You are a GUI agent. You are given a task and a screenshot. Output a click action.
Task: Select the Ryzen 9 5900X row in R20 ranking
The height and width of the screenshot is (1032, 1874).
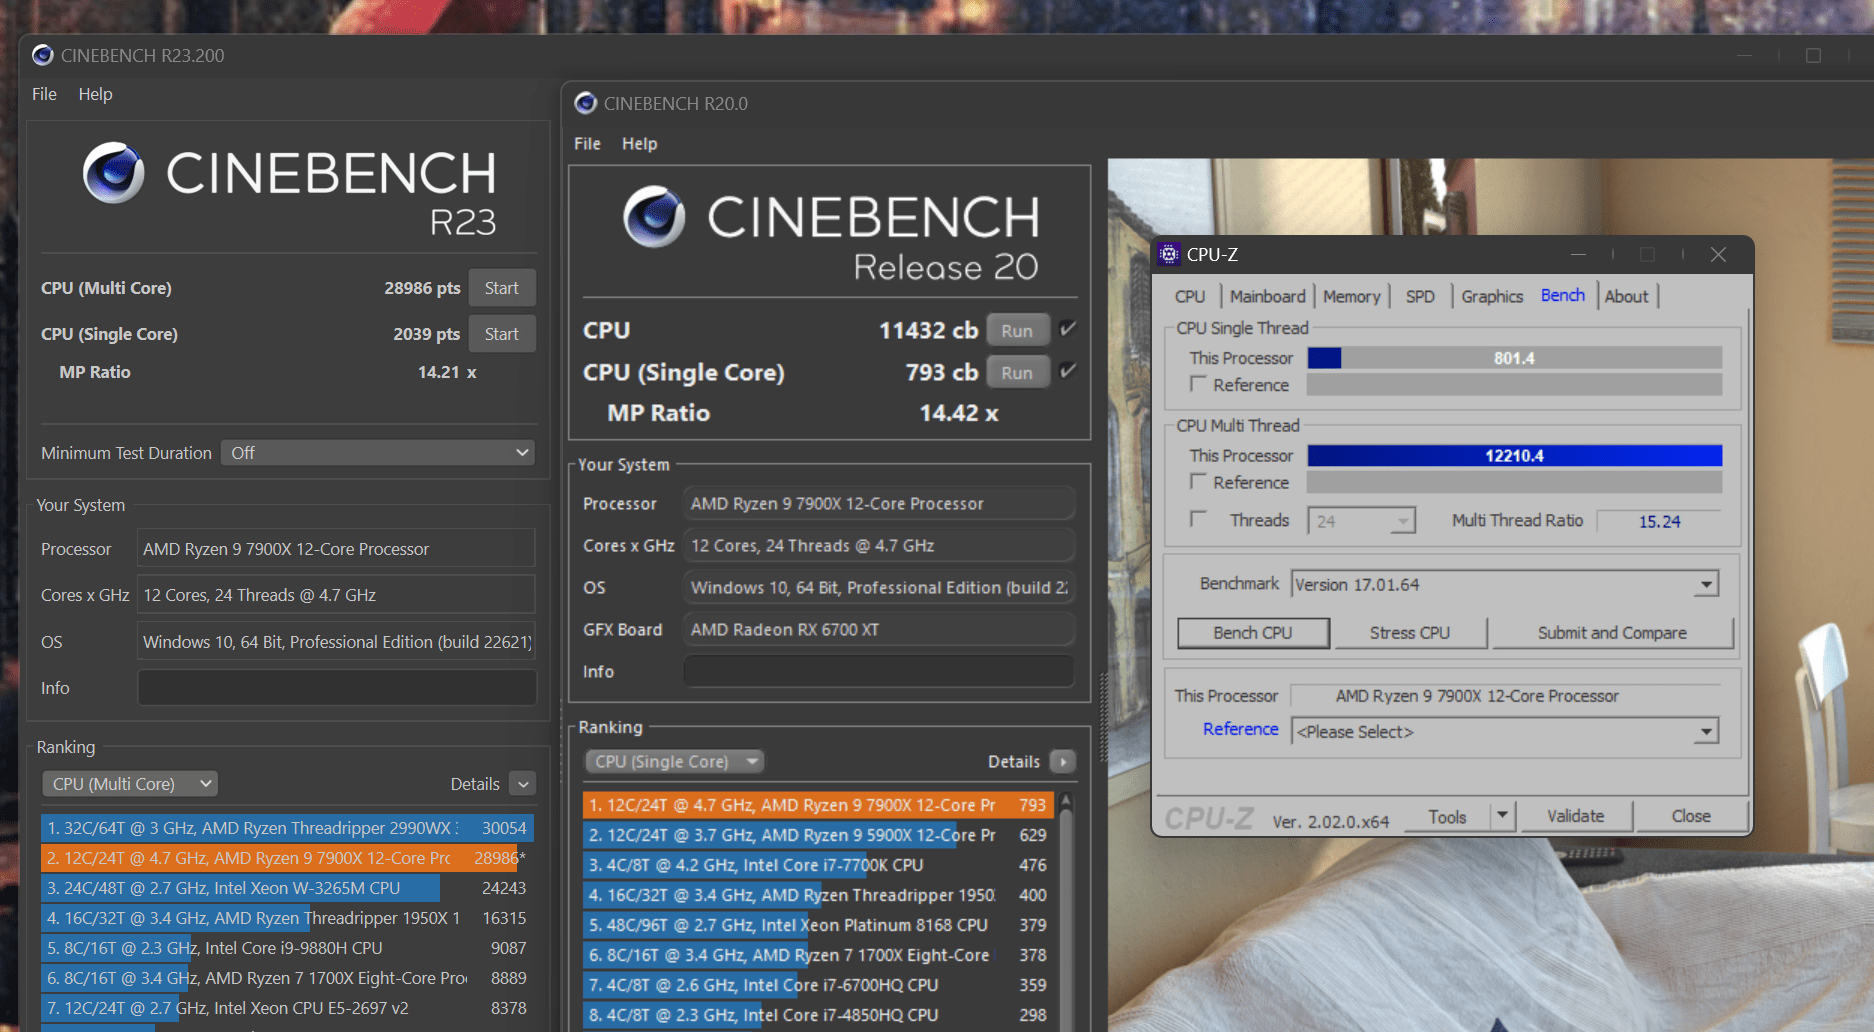818,835
